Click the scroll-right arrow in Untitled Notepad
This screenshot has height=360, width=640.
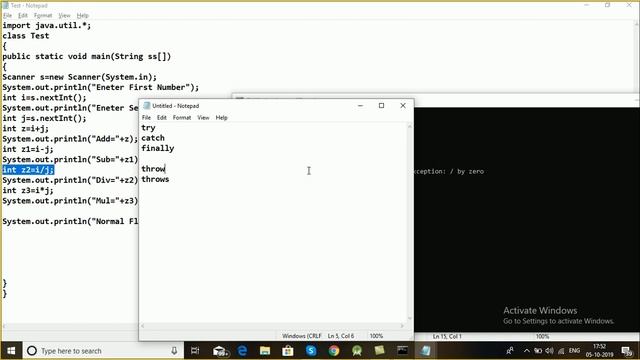coord(402,326)
